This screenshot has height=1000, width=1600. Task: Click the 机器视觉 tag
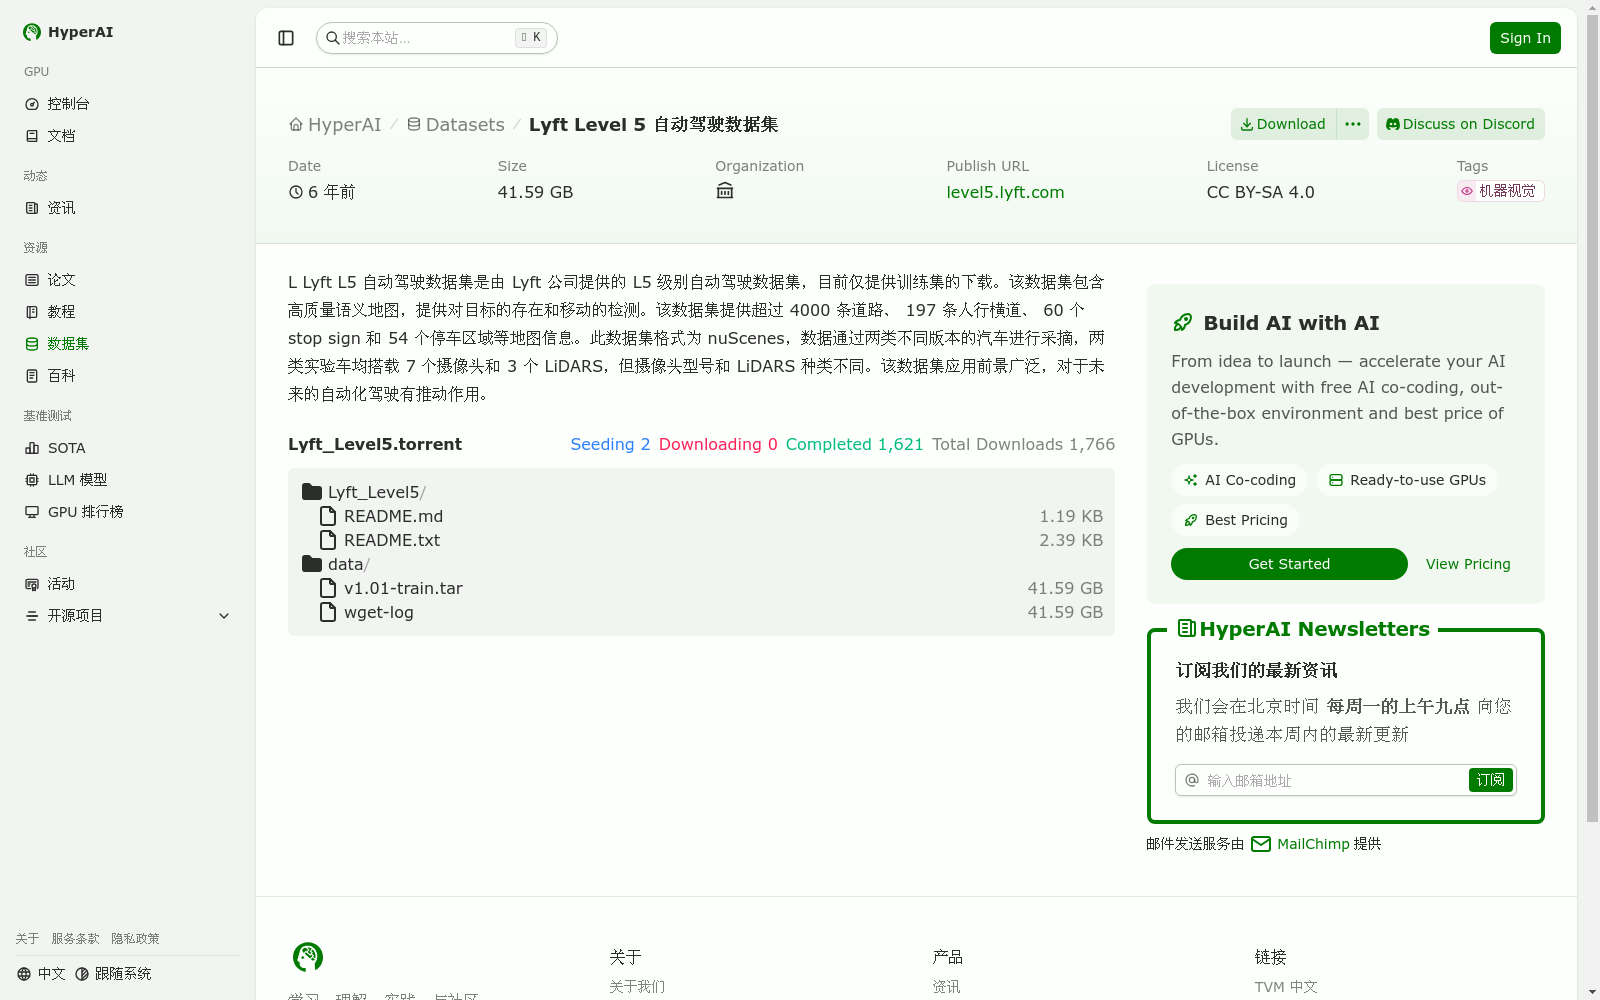point(1500,191)
